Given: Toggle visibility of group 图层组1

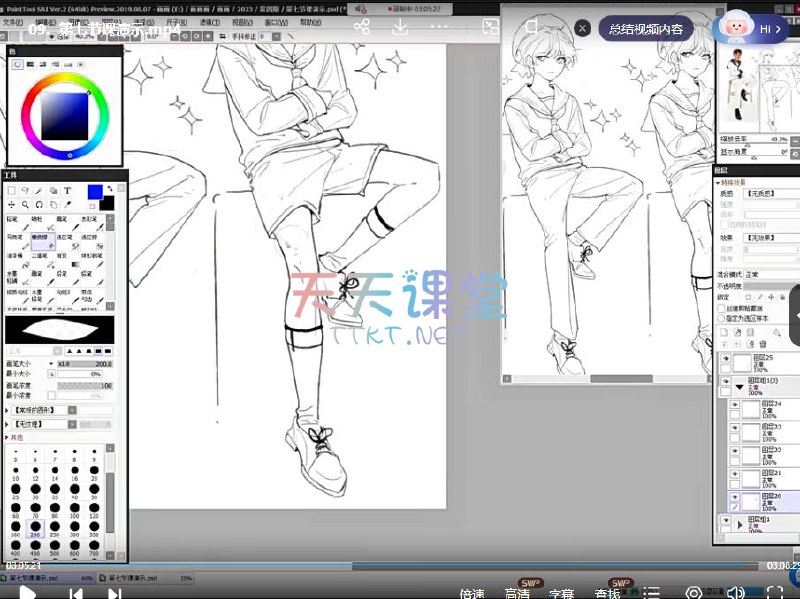Looking at the screenshot, I should click(726, 520).
